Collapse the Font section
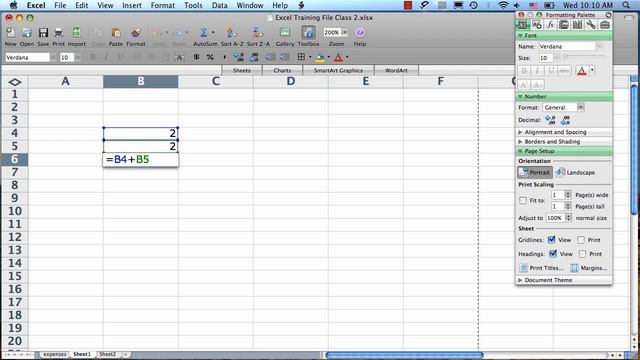Screen dimensions: 640x360 [x=520, y=36]
